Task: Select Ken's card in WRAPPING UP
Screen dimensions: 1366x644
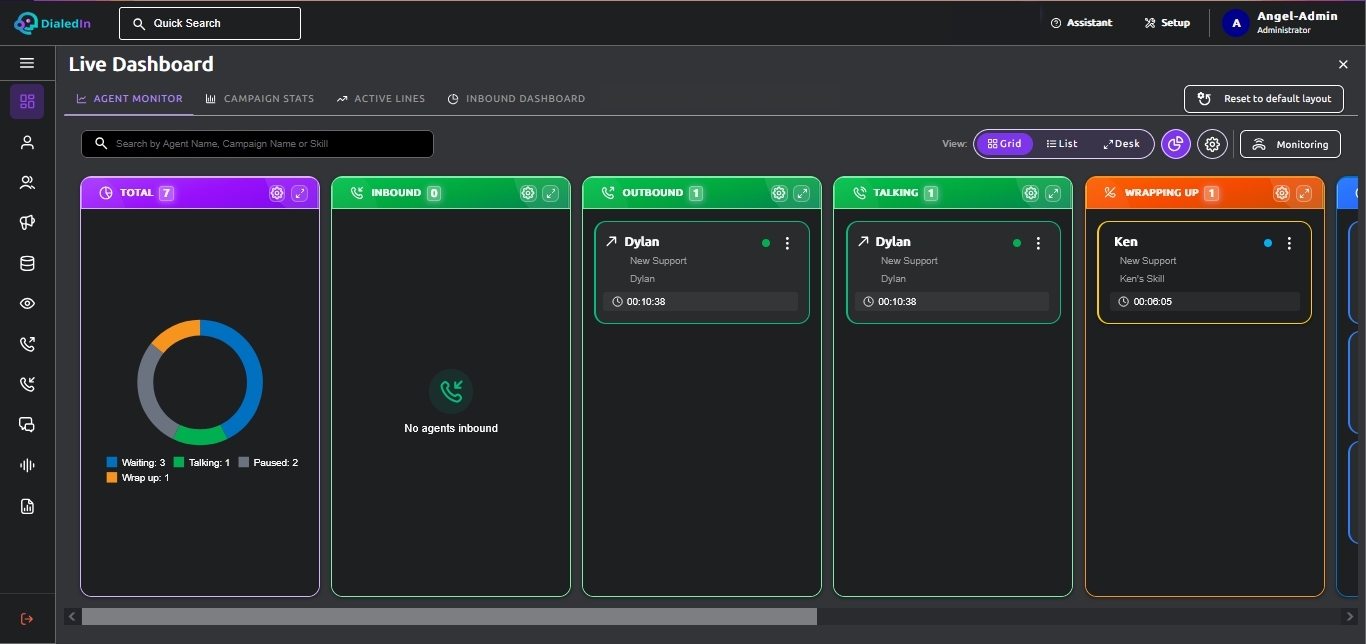Action: pos(1204,272)
